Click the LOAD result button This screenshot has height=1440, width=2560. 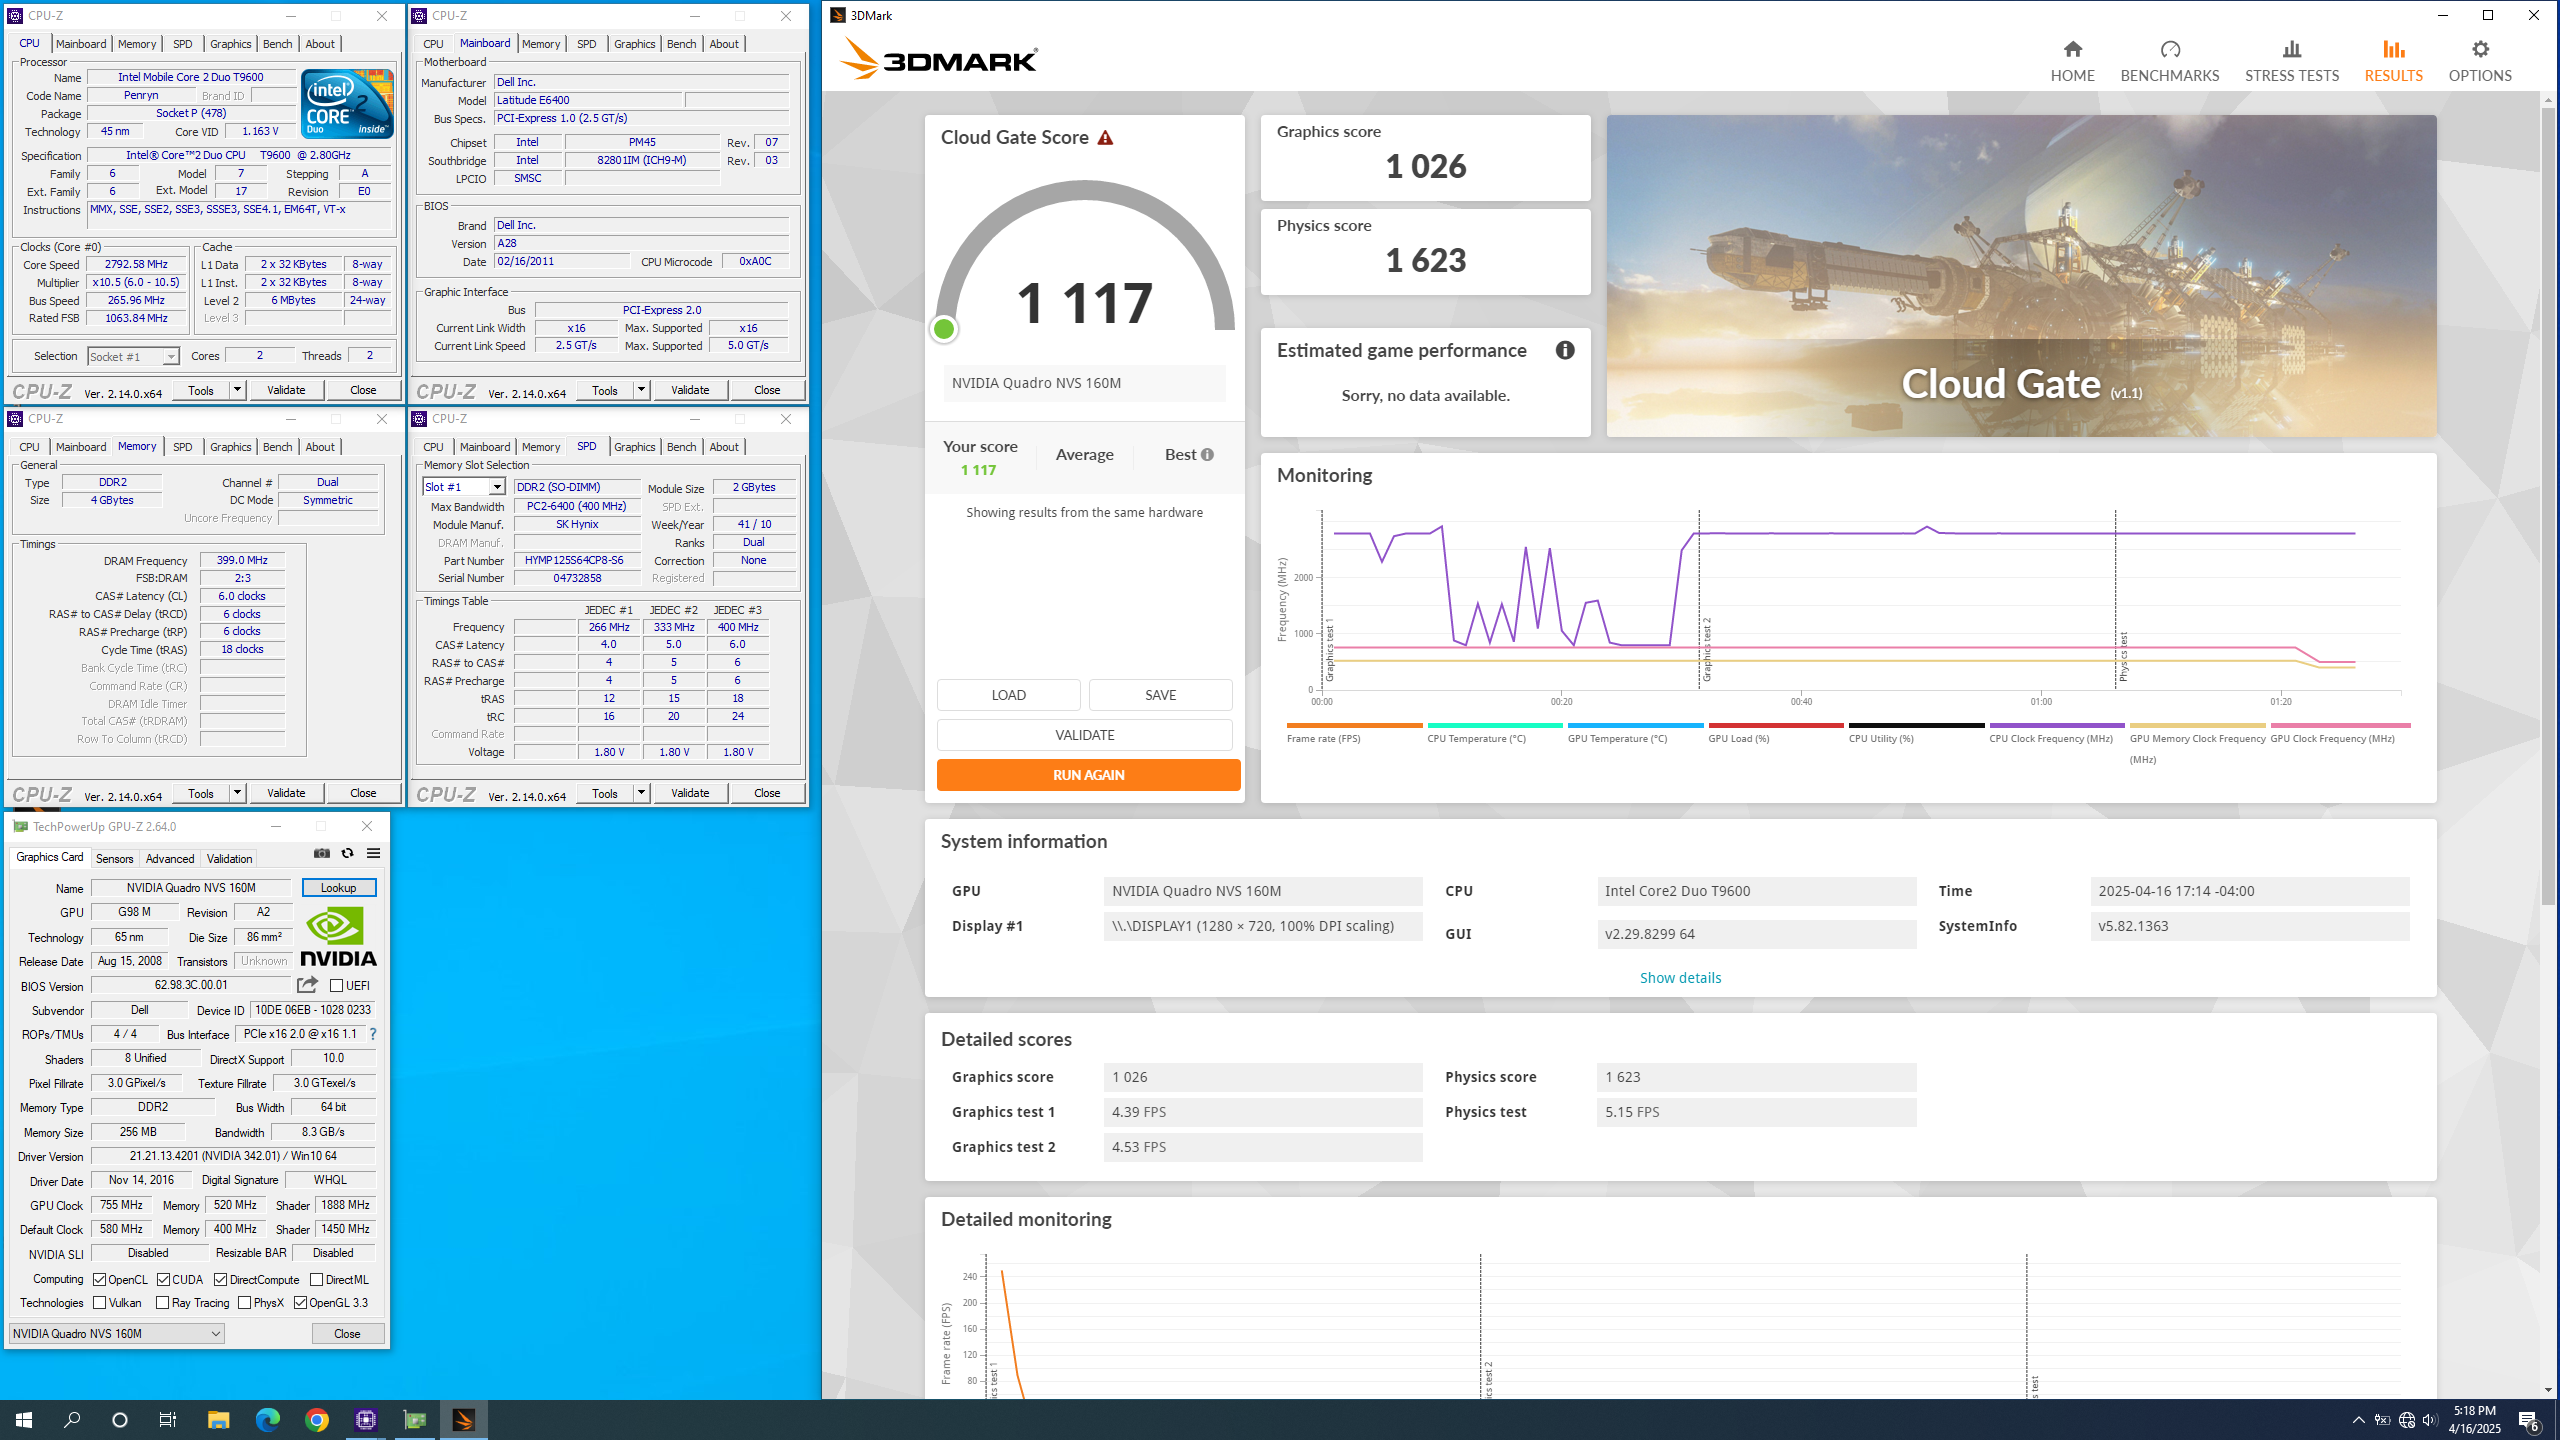(1008, 695)
